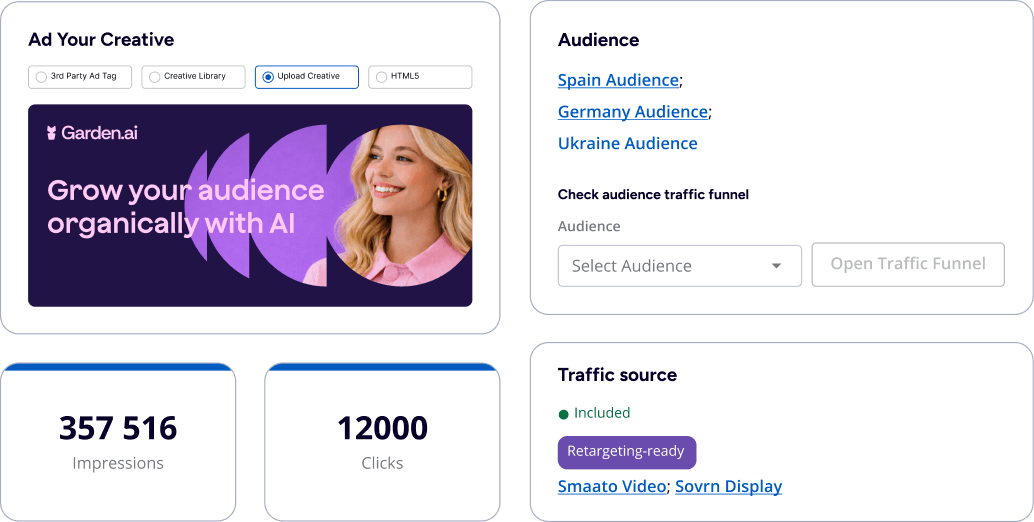Follow the Ukraine Audience link
This screenshot has height=522, width=1034.
pos(627,143)
